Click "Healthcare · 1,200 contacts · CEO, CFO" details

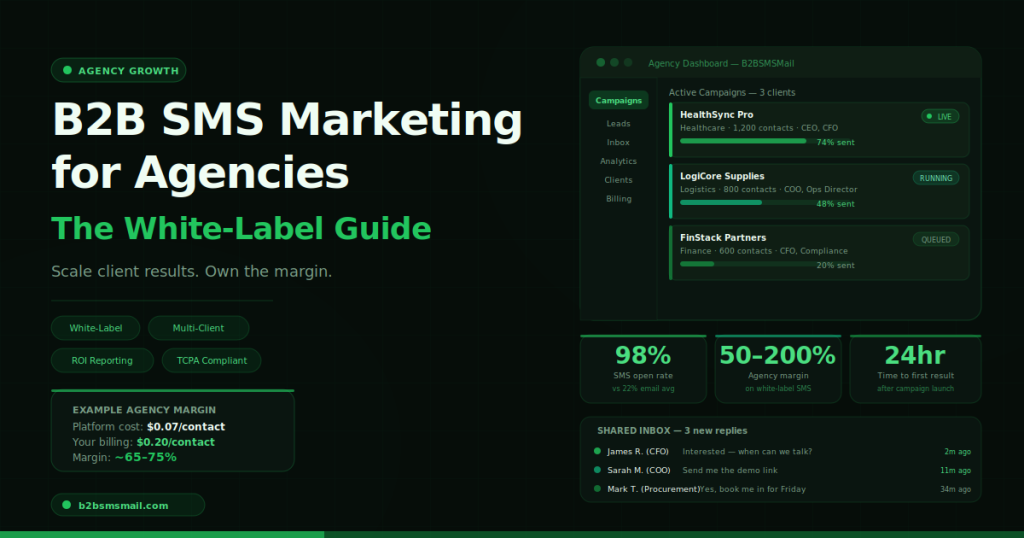pos(759,129)
